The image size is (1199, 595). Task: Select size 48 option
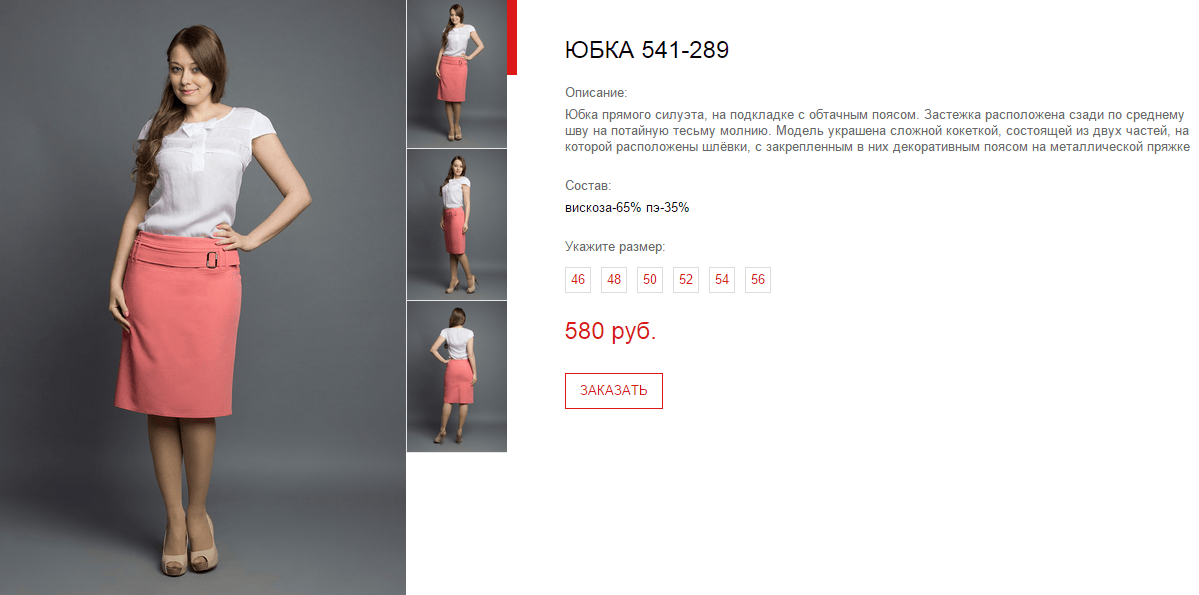614,280
